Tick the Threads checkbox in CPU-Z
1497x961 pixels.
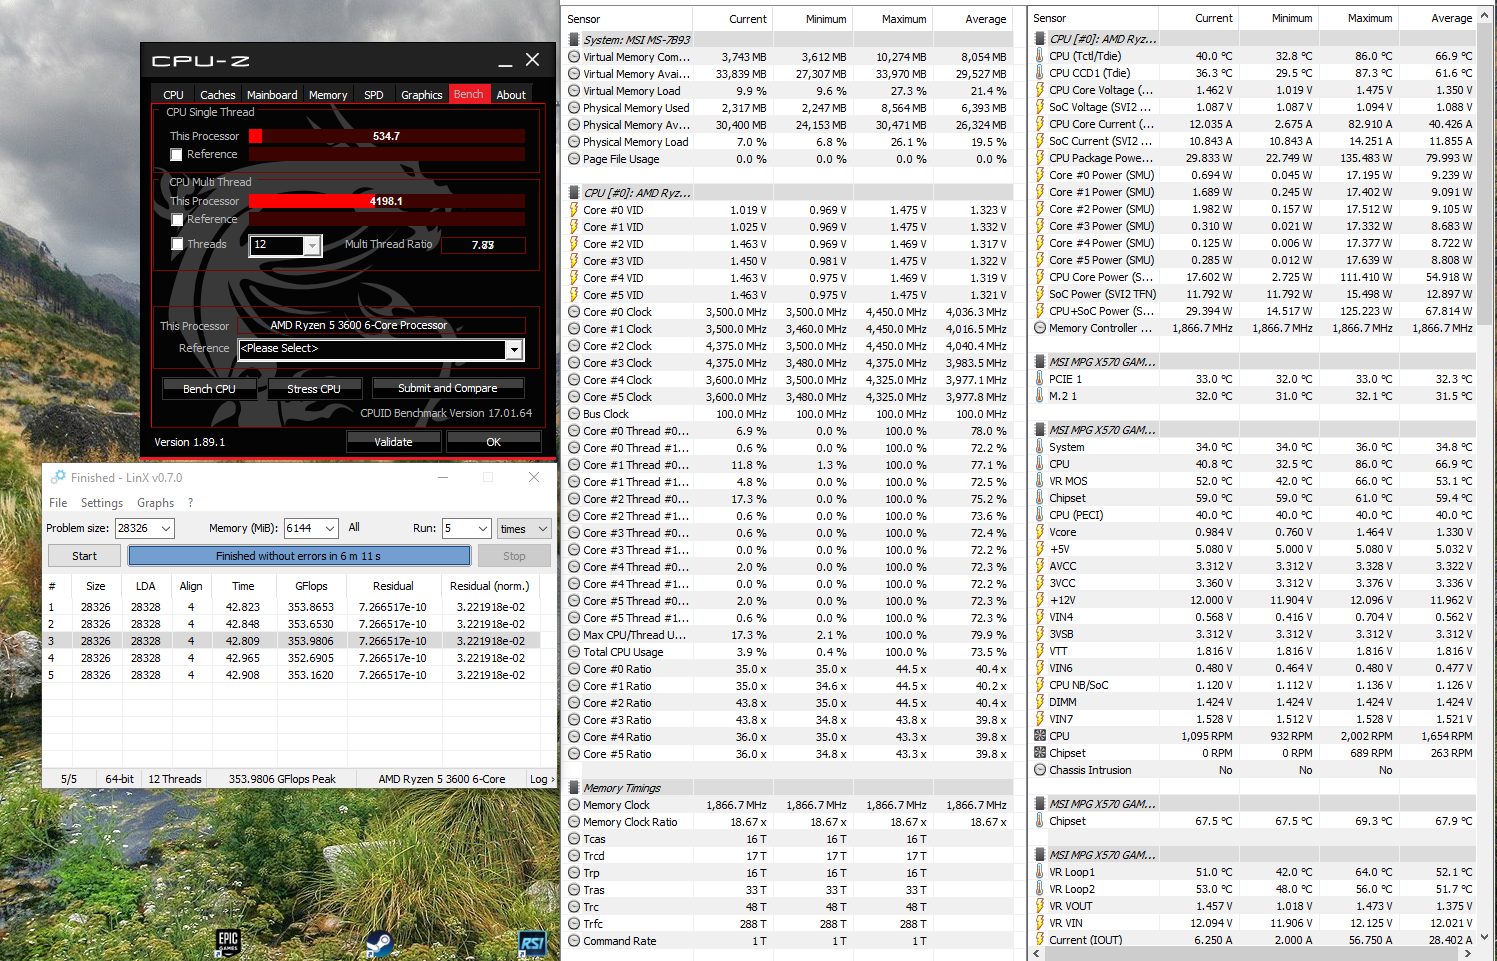pos(177,244)
